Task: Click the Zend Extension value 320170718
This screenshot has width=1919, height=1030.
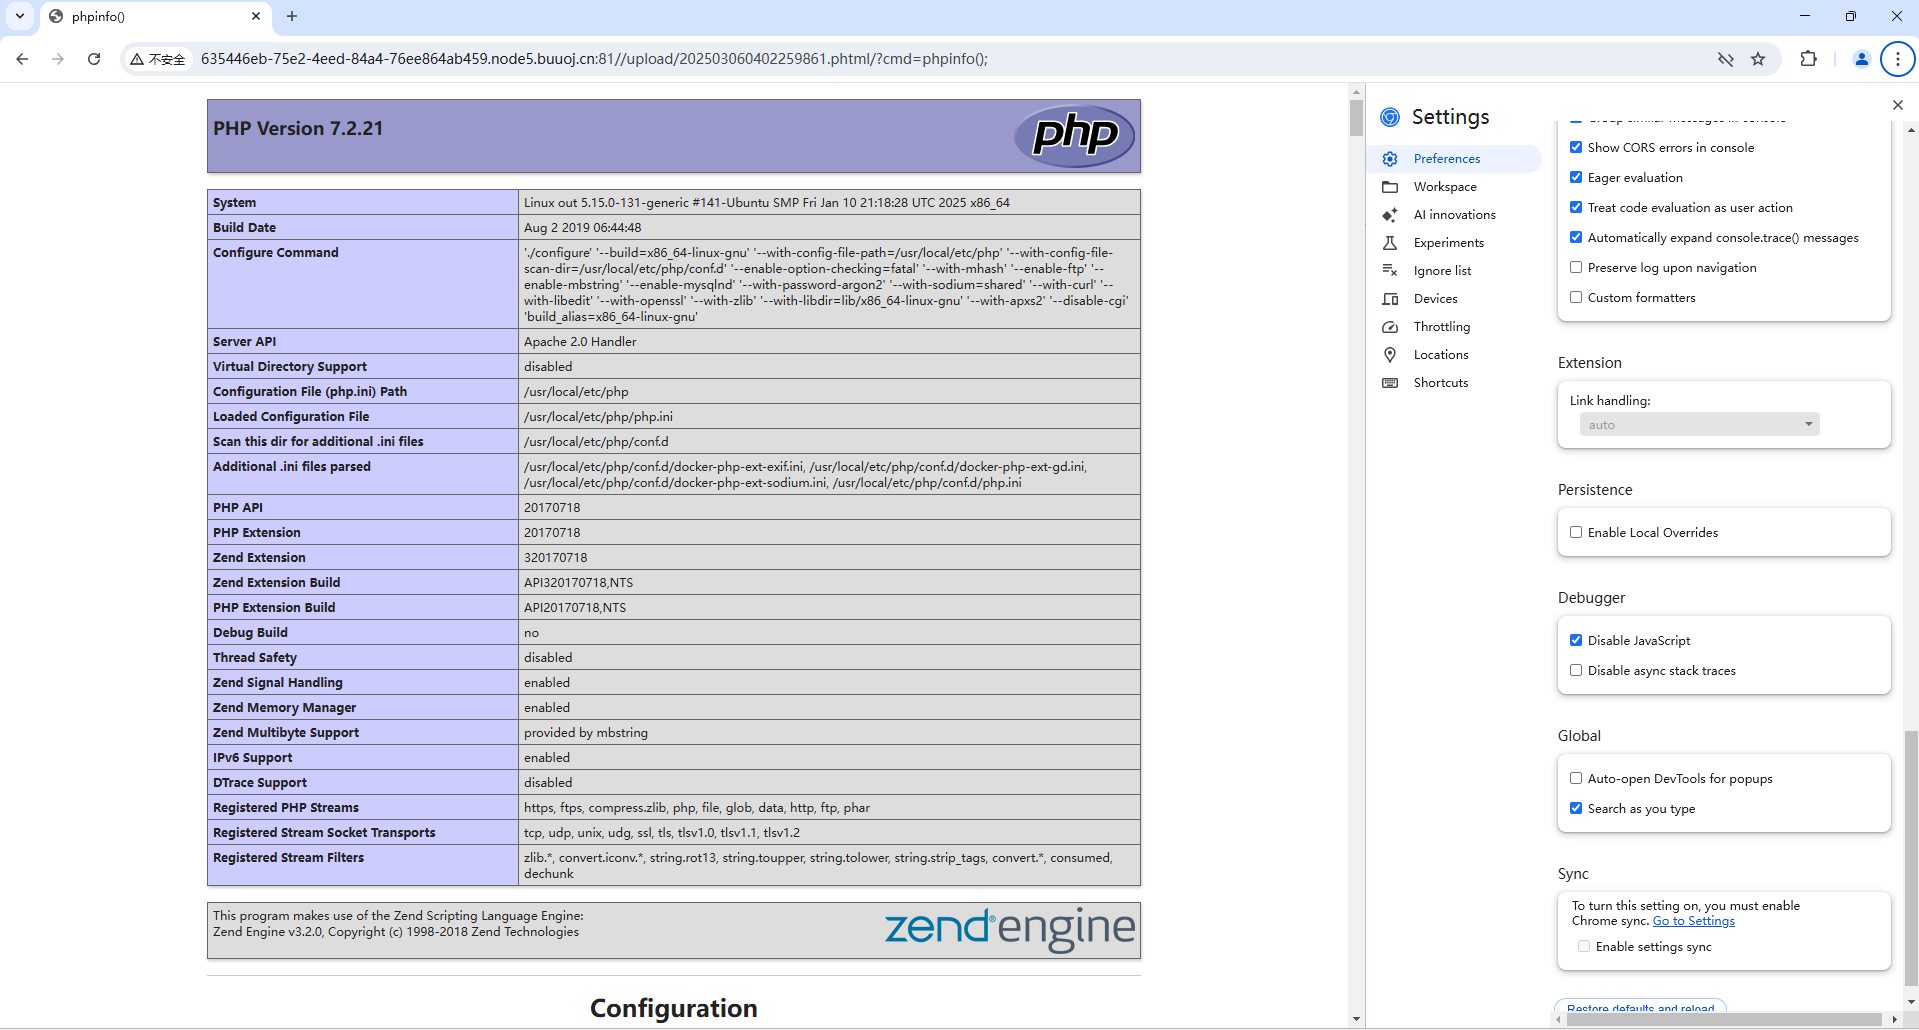Action: click(556, 558)
